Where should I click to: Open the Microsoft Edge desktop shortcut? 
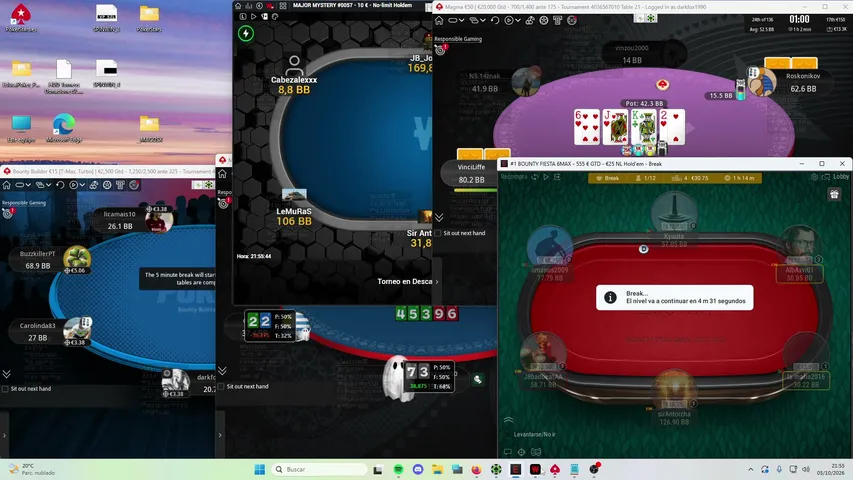coord(64,128)
